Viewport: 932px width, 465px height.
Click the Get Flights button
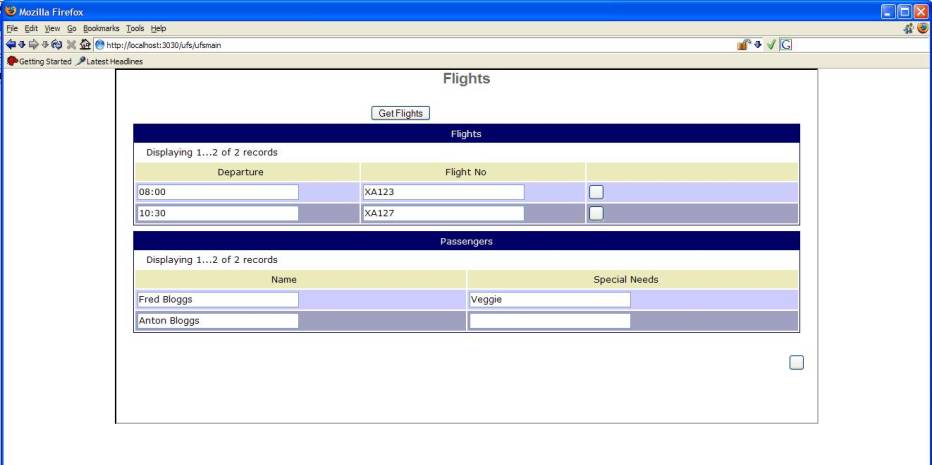click(400, 114)
